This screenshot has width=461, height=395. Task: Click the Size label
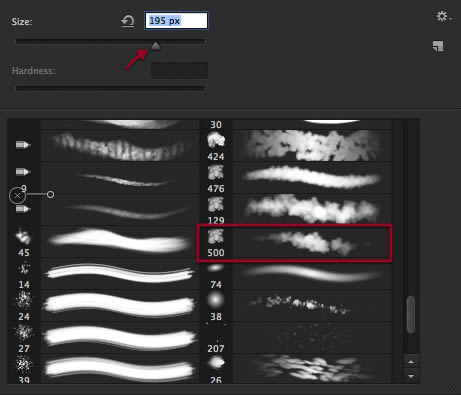[x=22, y=22]
